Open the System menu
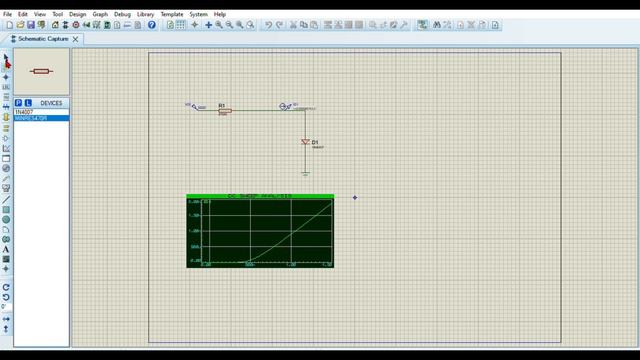Screen dimensions: 640x360 click(198, 14)
